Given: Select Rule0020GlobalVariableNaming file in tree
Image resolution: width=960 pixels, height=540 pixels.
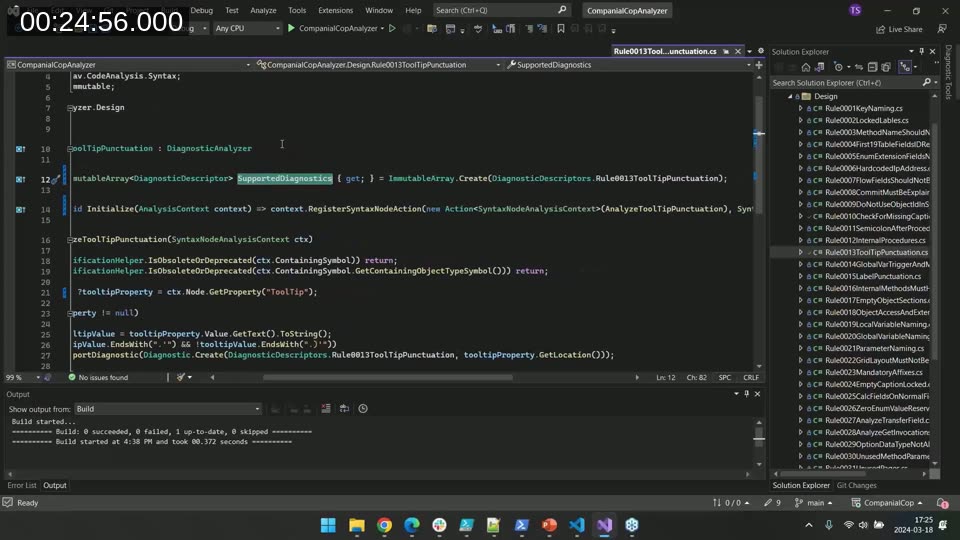Looking at the screenshot, I should tap(877, 336).
